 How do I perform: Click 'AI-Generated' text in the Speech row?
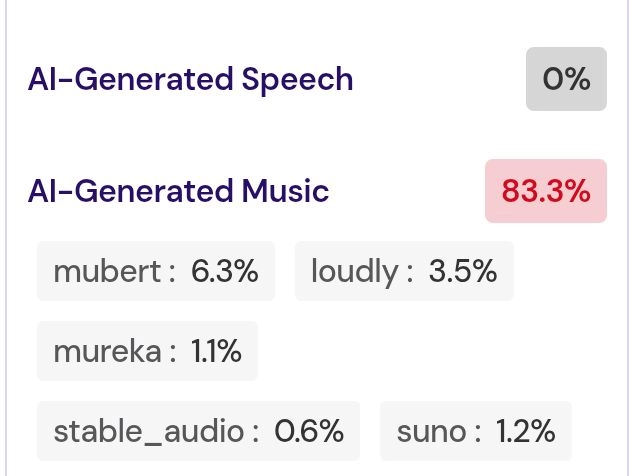(131, 80)
